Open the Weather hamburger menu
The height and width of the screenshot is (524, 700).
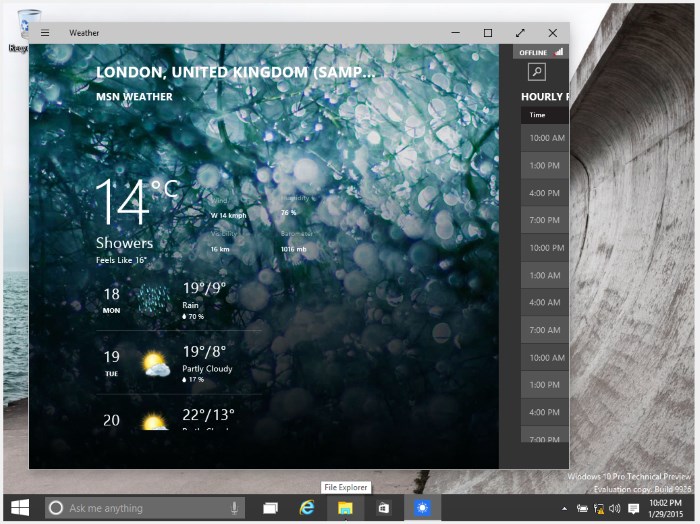pyautogui.click(x=45, y=33)
